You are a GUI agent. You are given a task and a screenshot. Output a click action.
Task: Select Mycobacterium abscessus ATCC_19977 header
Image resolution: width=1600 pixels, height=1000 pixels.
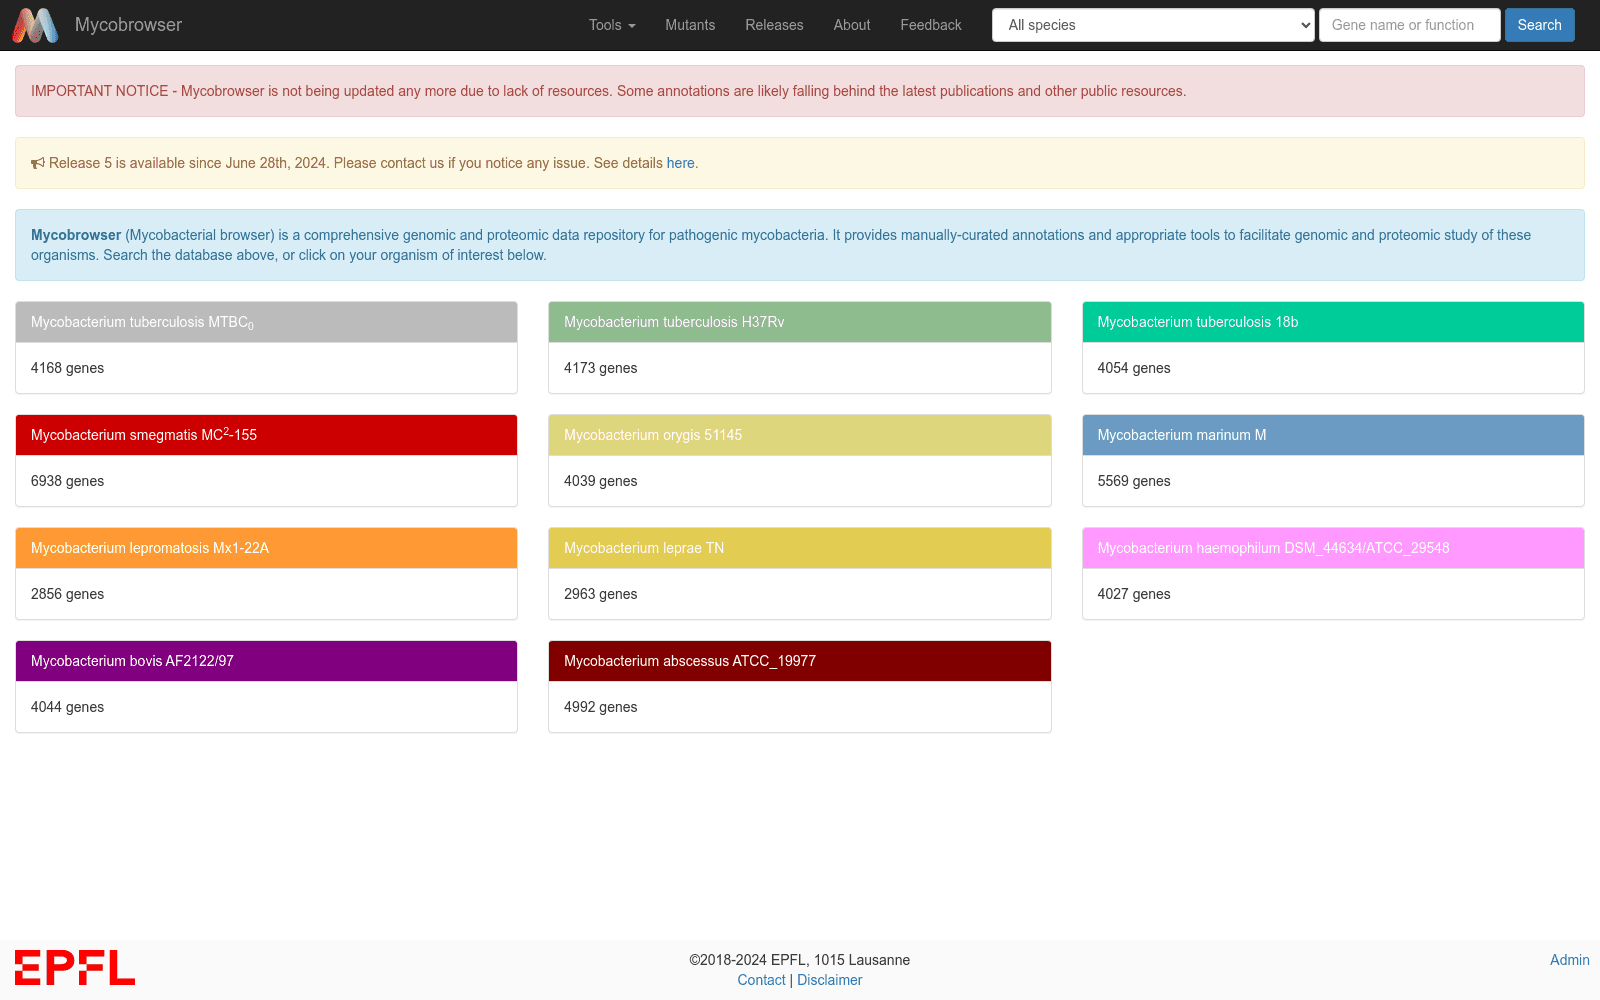tap(799, 661)
